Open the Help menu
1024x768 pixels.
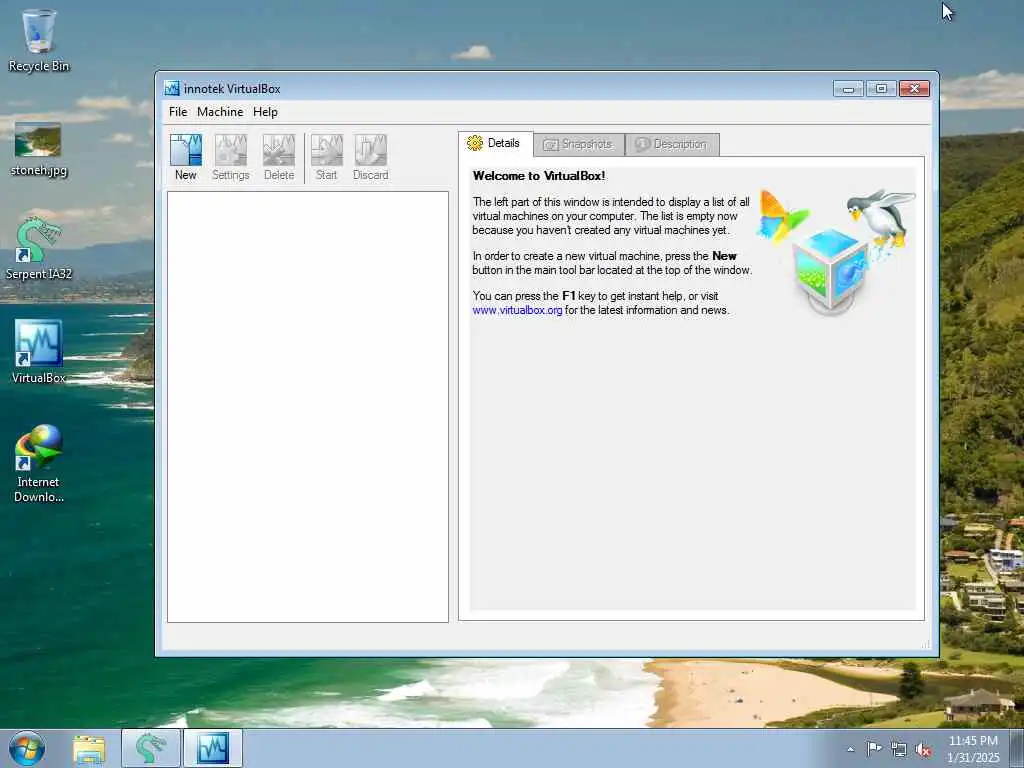click(265, 112)
